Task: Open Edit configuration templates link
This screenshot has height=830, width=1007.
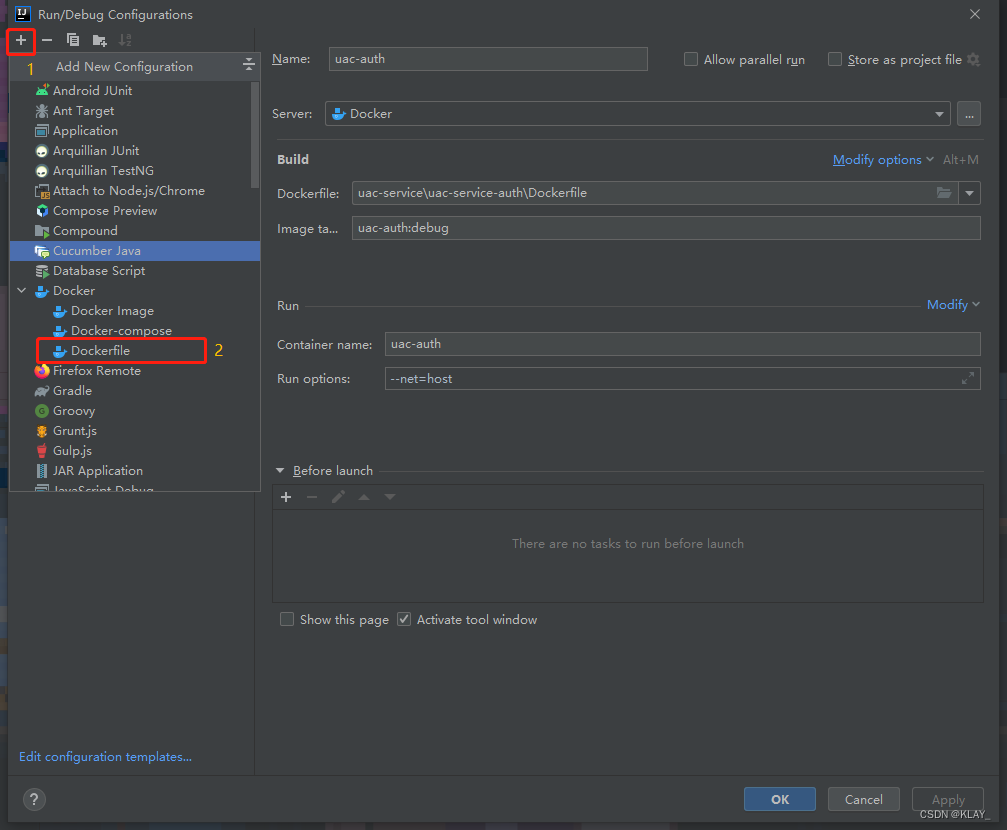Action: coord(105,757)
